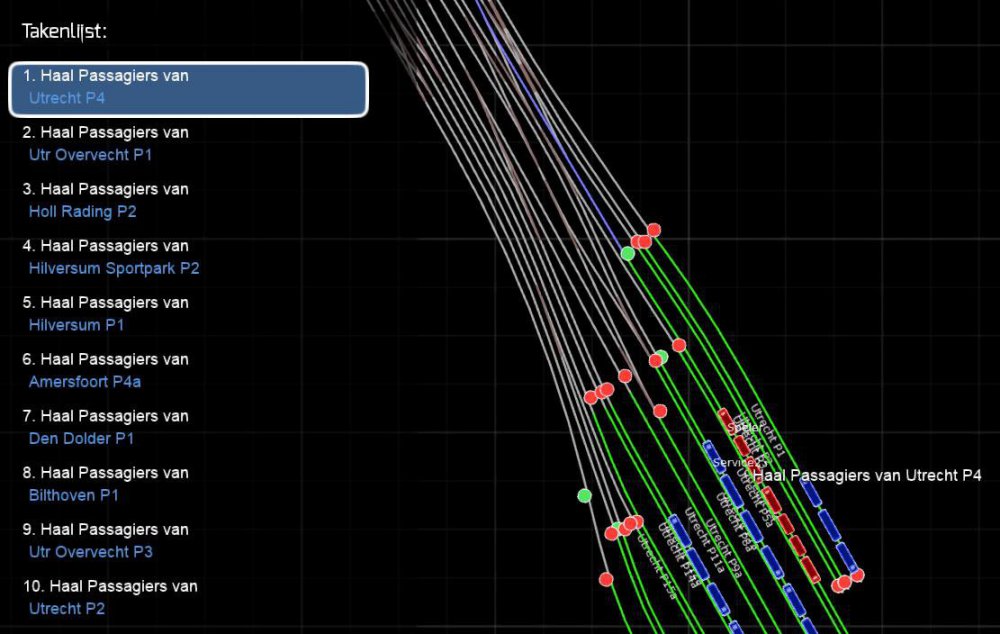Click the Utr Overvecht P1 station link
Screen dimensions: 1000x634
(x=91, y=155)
